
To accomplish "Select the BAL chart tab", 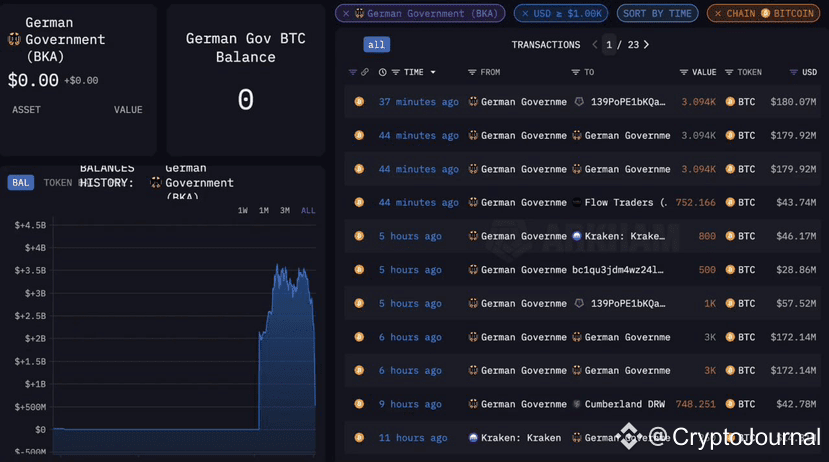I will point(21,183).
